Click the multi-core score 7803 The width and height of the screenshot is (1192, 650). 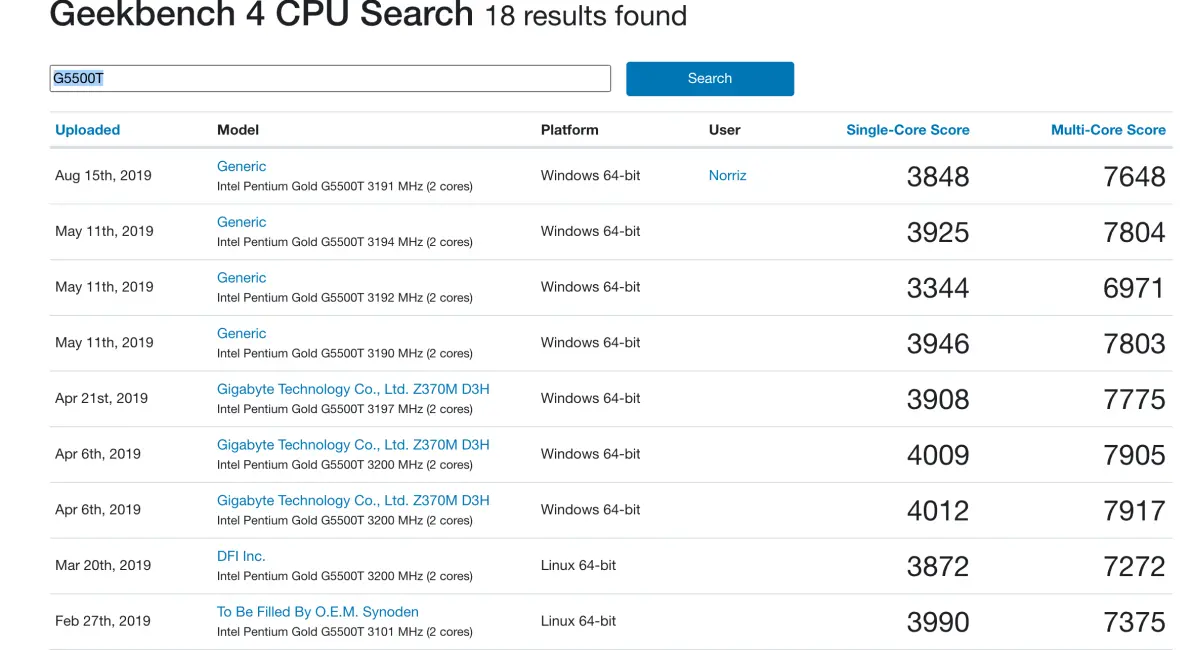coord(1134,344)
